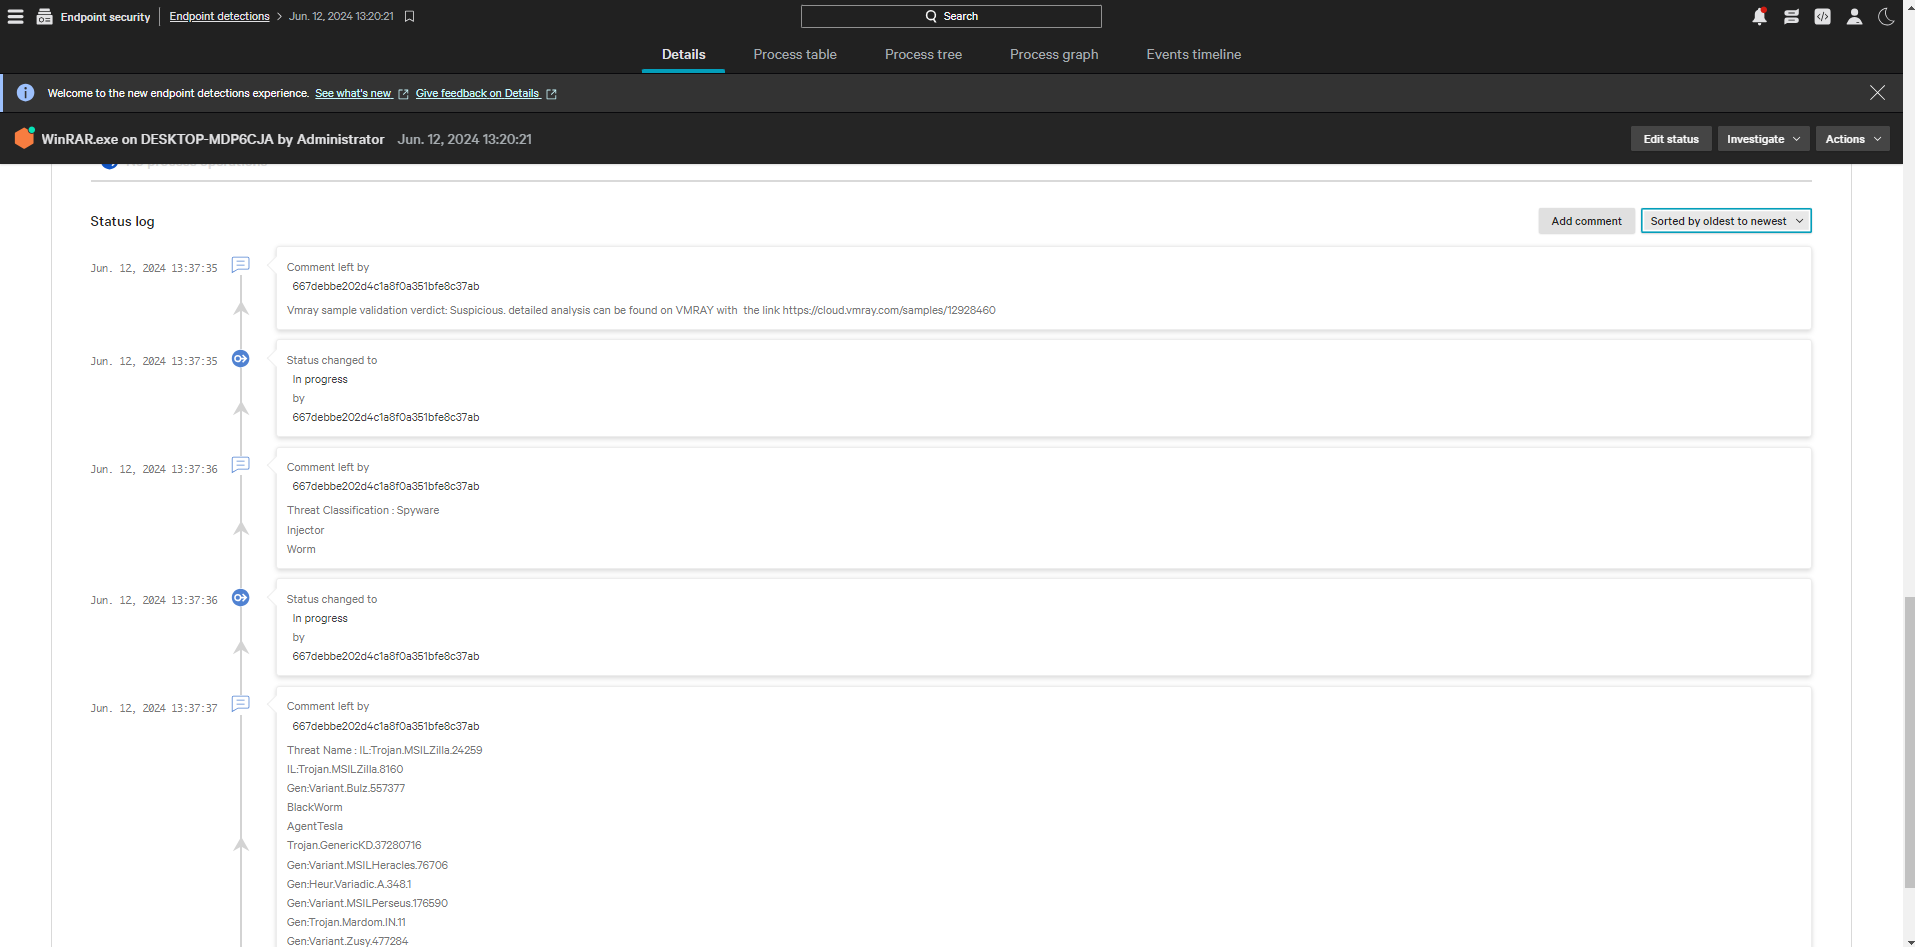Click the status change icon at 13:37:36
Screen dimensions: 1915x947
point(240,597)
